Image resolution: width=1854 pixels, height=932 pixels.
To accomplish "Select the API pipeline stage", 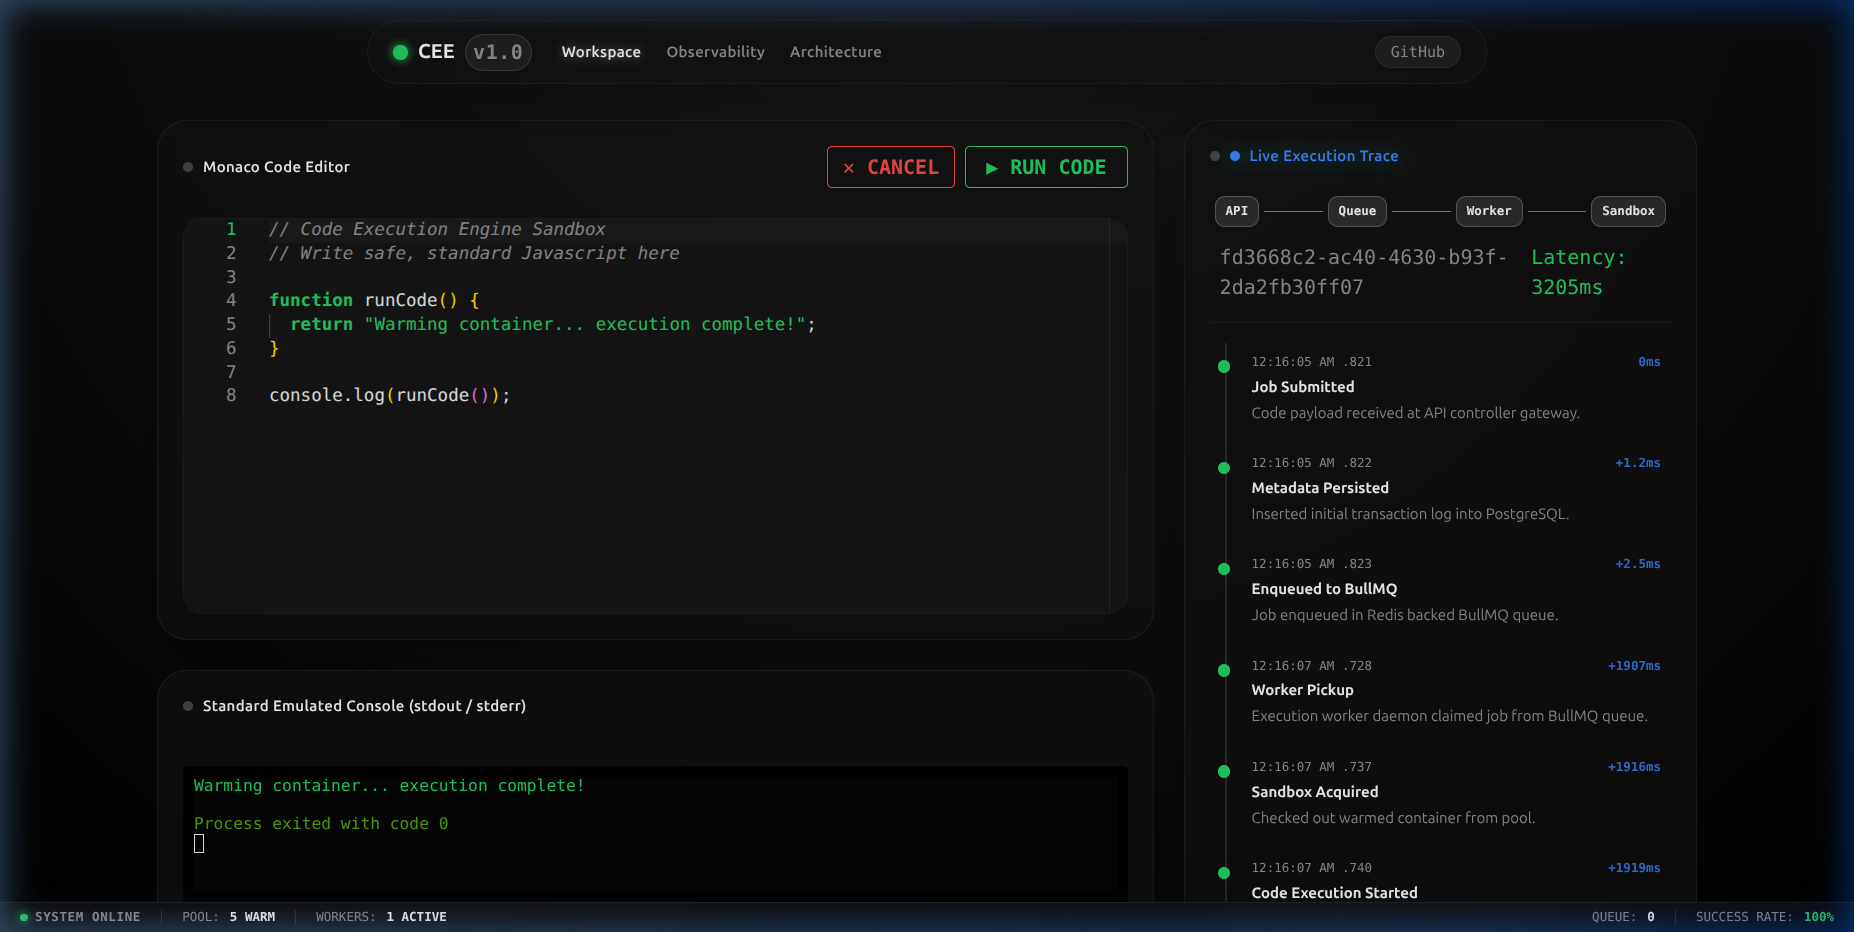I will point(1237,211).
